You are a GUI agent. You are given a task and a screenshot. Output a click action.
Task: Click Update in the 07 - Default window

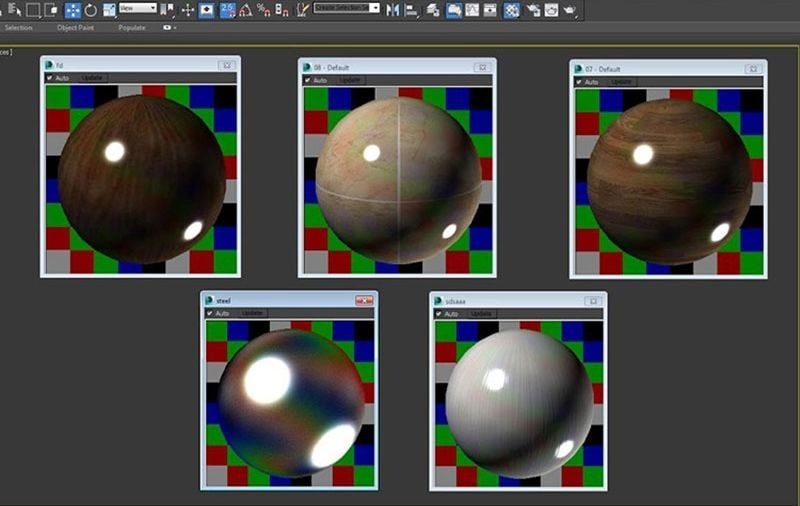point(621,82)
